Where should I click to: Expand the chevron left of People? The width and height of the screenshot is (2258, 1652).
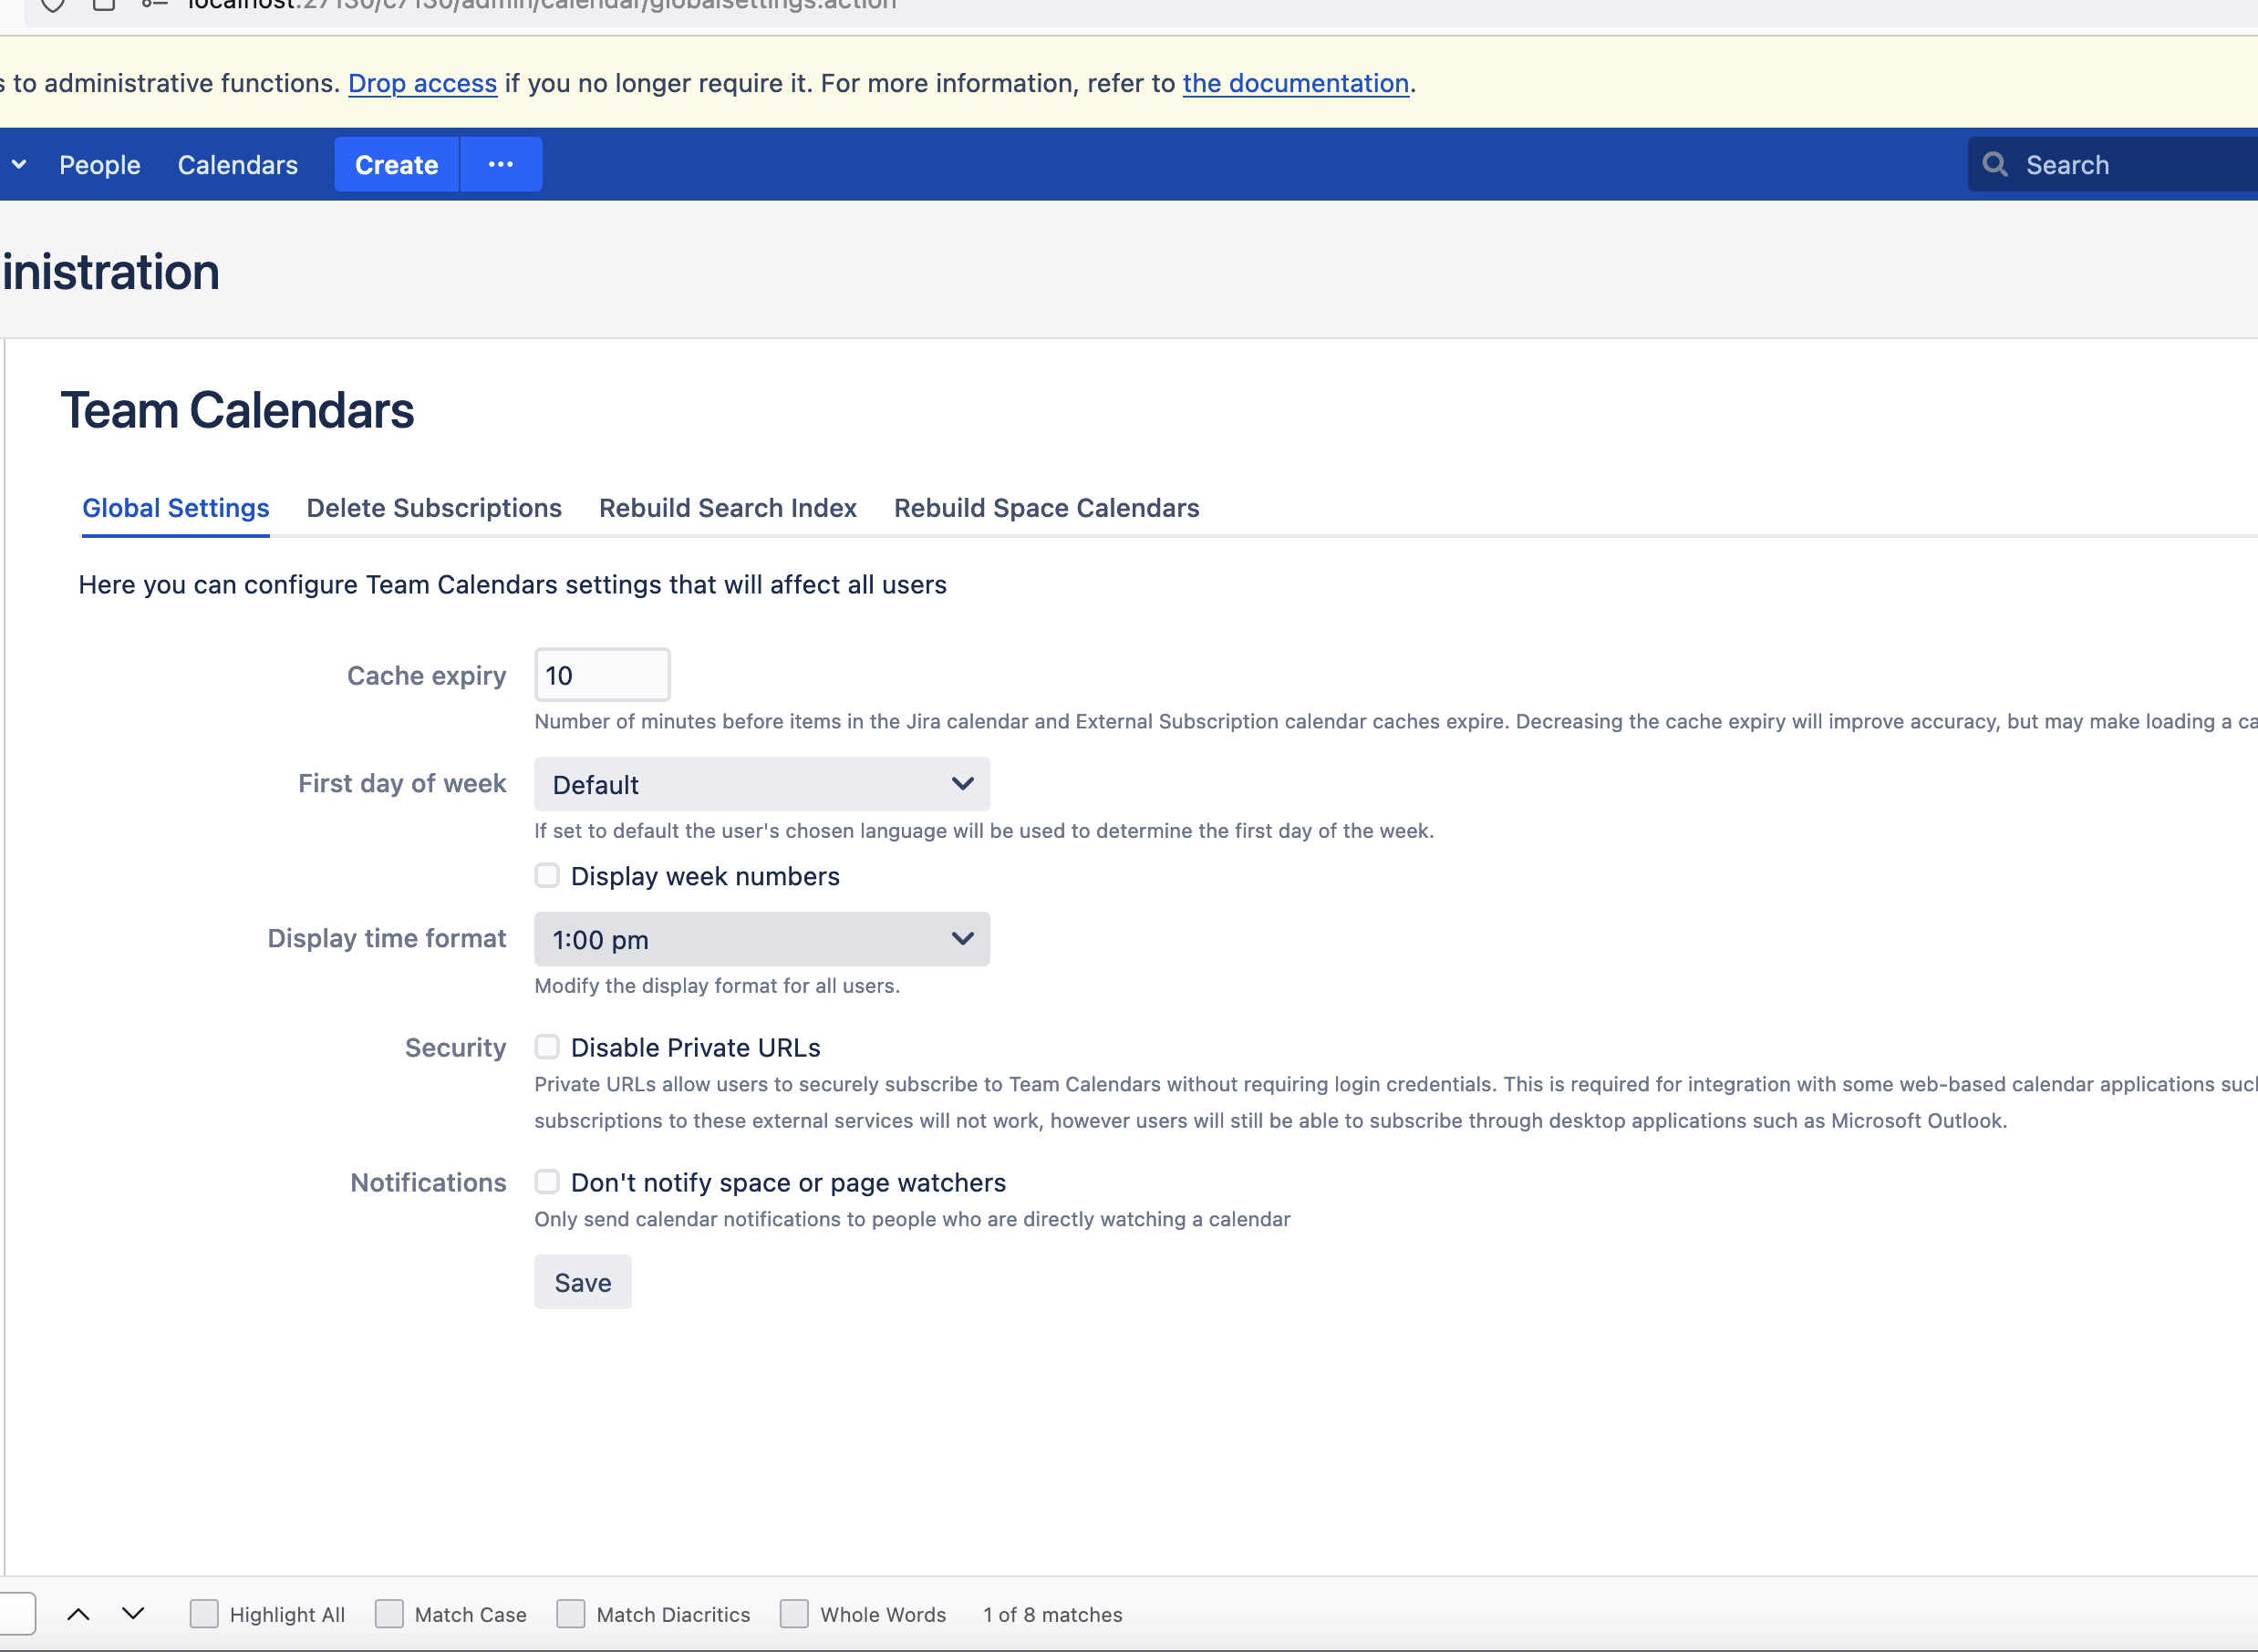(x=19, y=165)
